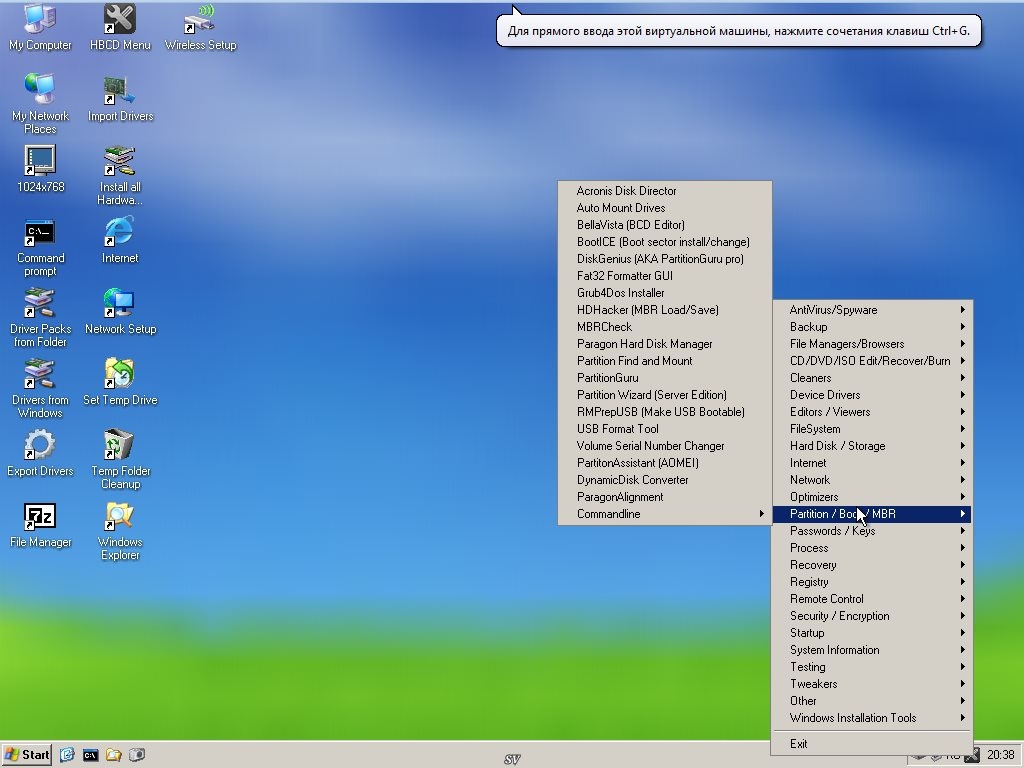Screen dimensions: 1024x768
Task: Open Import Drivers shortcut
Action: [x=120, y=91]
